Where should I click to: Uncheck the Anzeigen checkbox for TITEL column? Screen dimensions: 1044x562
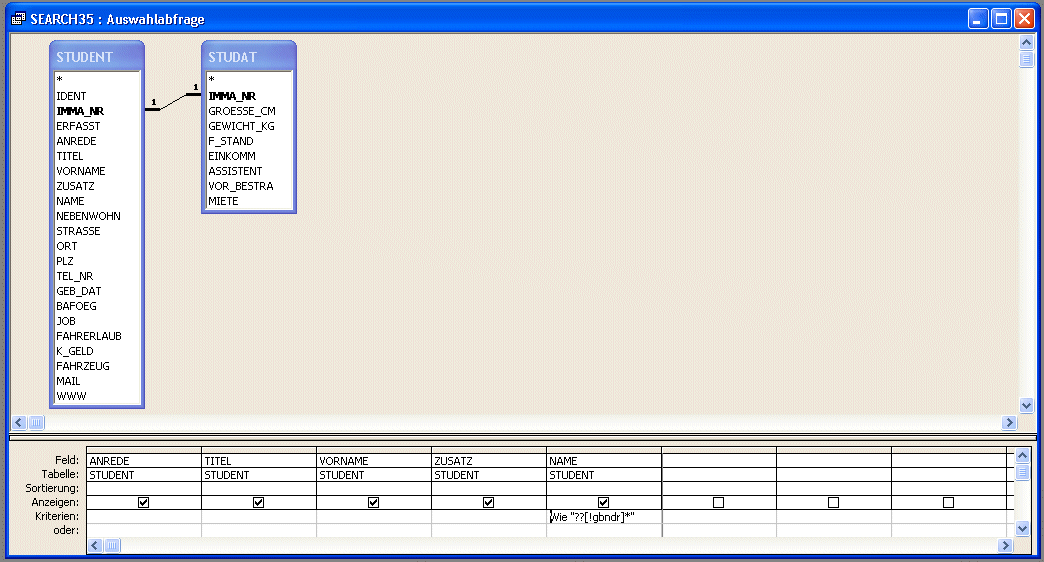(258, 503)
